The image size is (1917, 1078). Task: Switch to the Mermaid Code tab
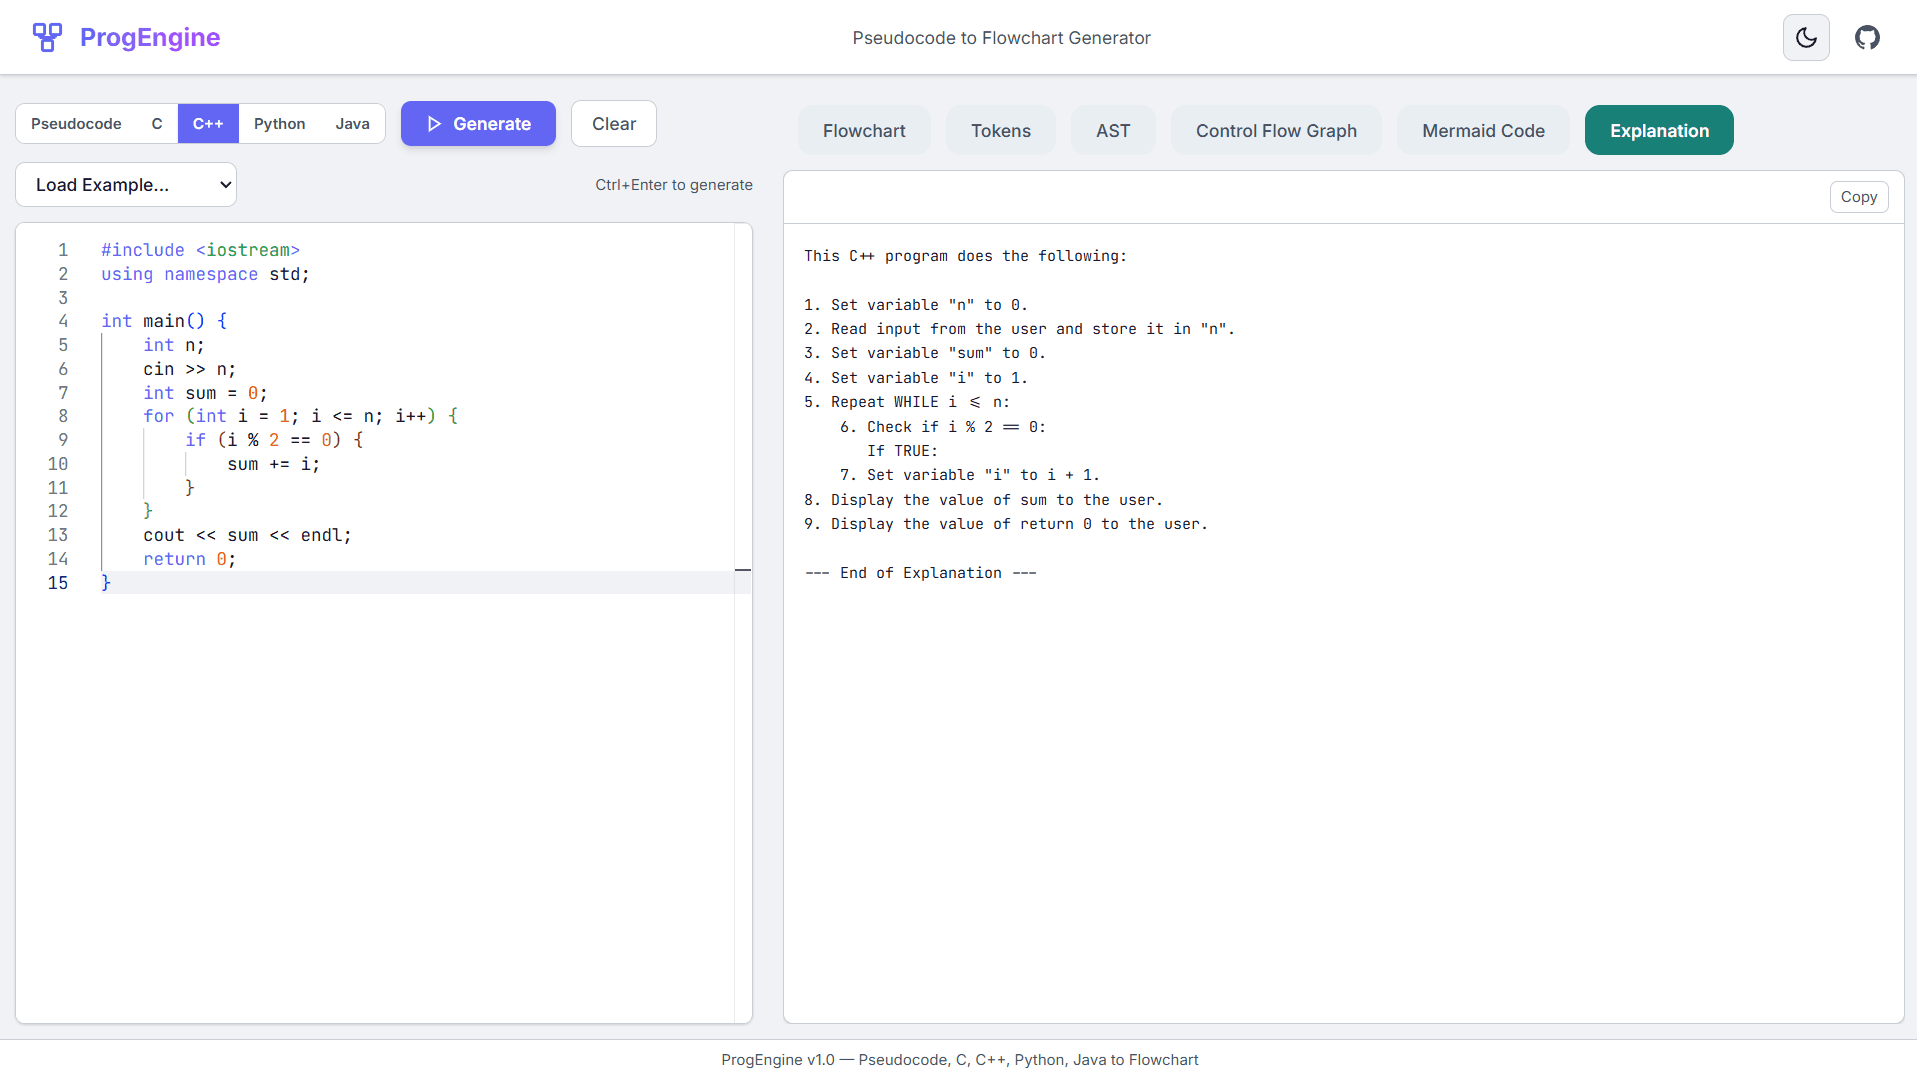[1484, 130]
